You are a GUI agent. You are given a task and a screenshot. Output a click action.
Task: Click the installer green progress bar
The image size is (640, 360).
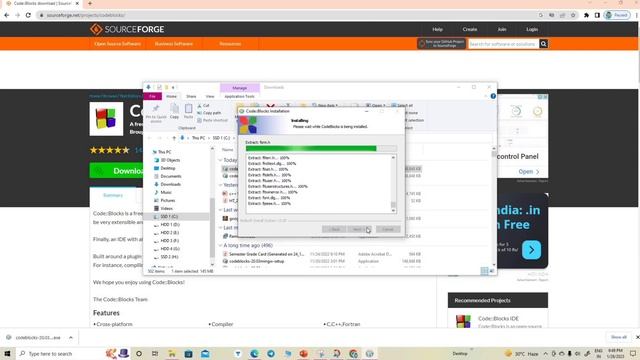point(321,149)
